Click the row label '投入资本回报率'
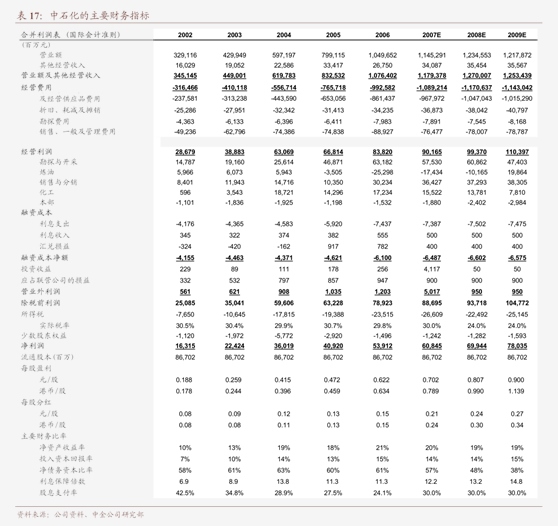 click(66, 459)
